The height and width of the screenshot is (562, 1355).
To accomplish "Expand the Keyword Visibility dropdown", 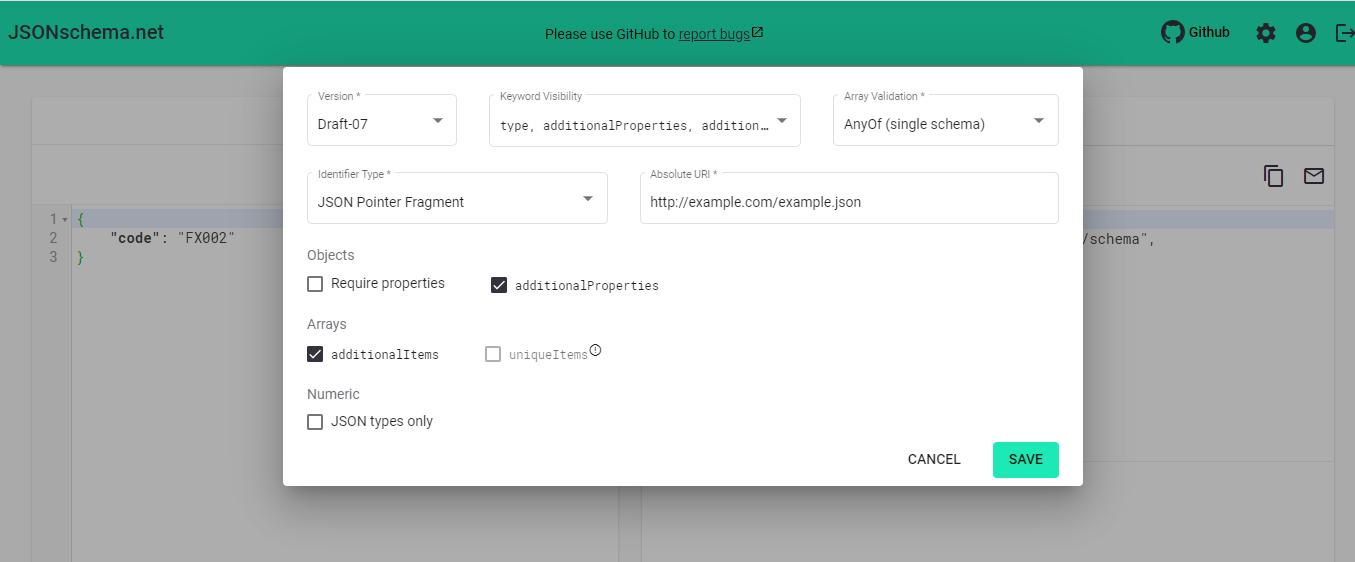I will [x=645, y=120].
